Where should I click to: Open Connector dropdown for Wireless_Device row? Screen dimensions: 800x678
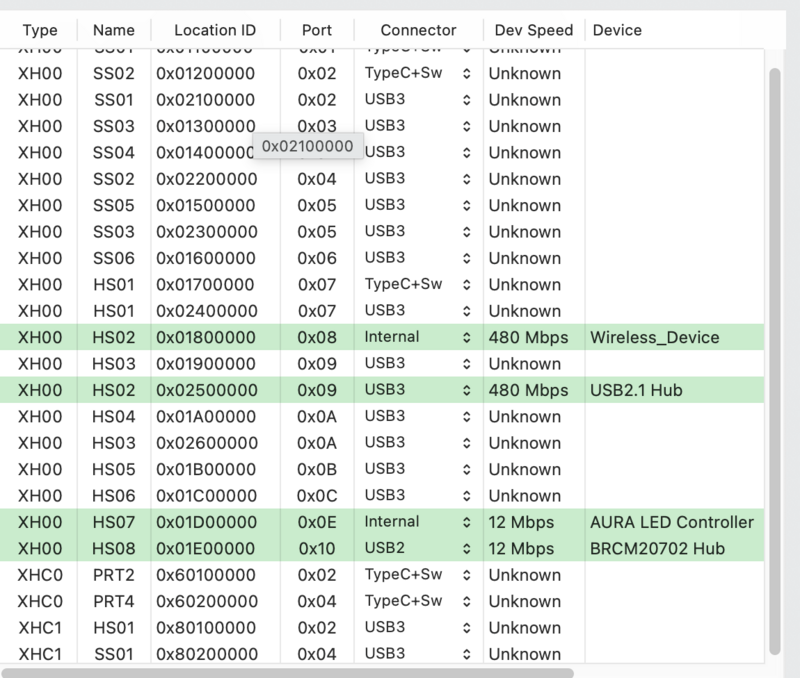pos(417,337)
